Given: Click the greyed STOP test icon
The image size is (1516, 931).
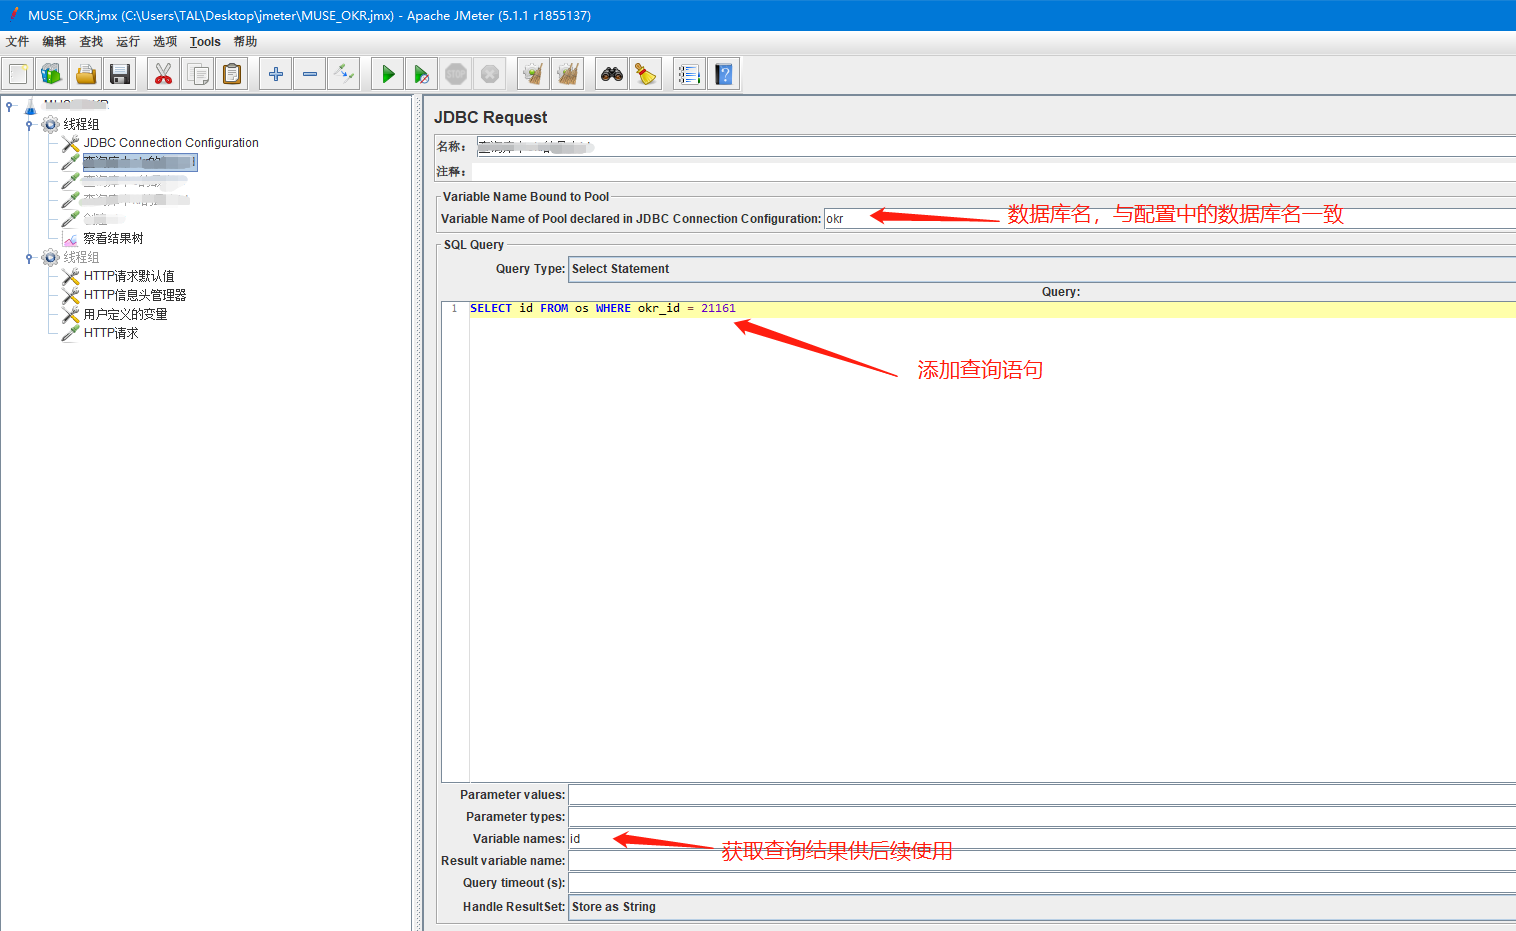Looking at the screenshot, I should click(x=456, y=74).
